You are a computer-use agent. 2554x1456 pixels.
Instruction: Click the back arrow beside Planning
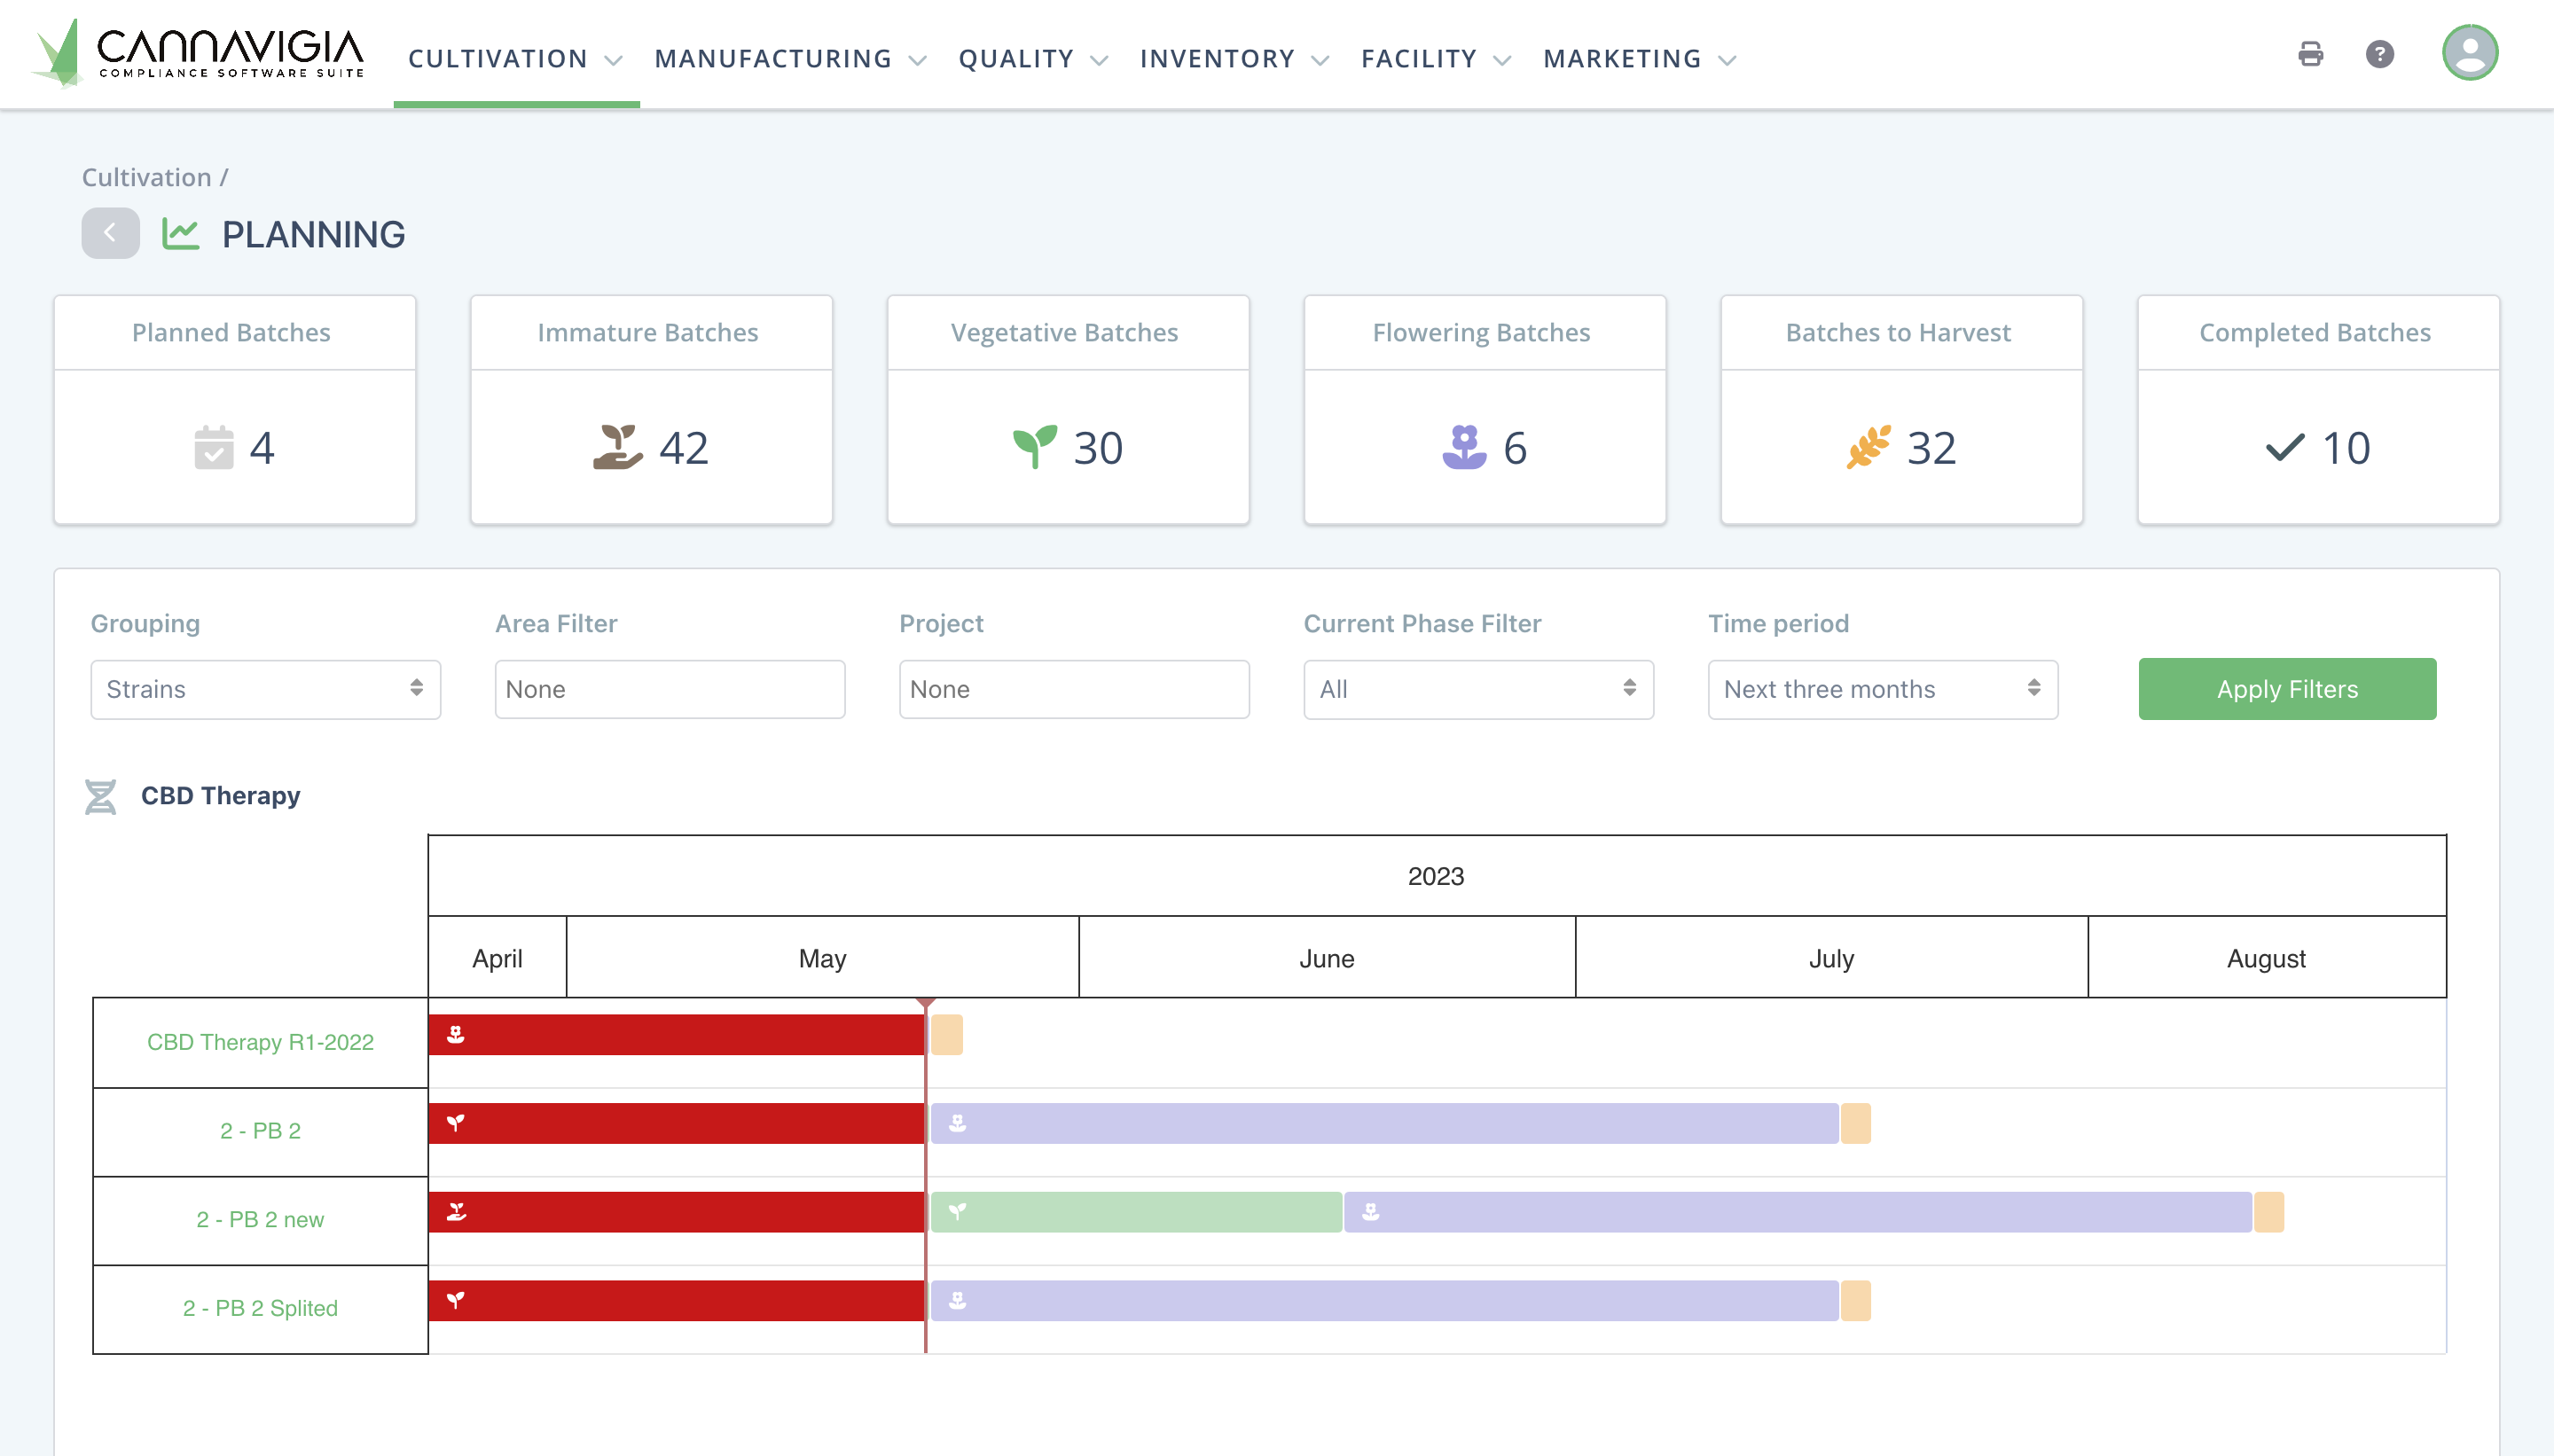(x=110, y=233)
